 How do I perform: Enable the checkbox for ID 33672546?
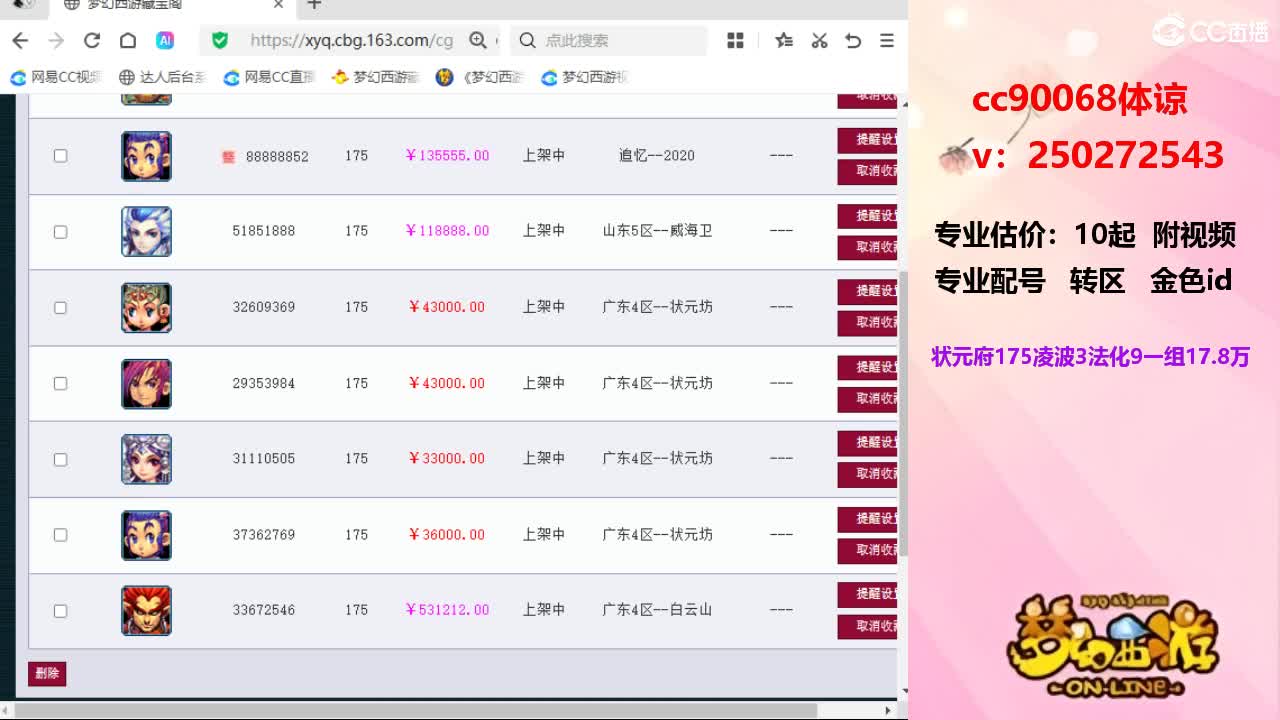click(60, 611)
